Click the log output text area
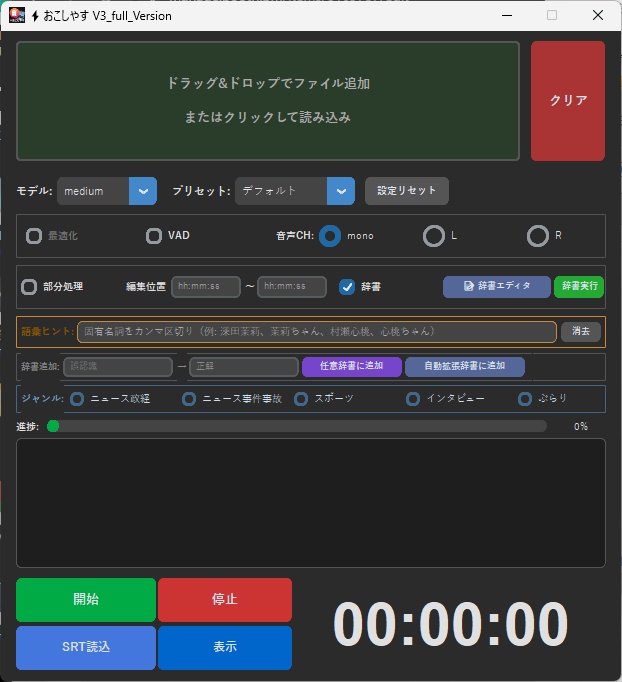This screenshot has width=622, height=682. tap(311, 503)
